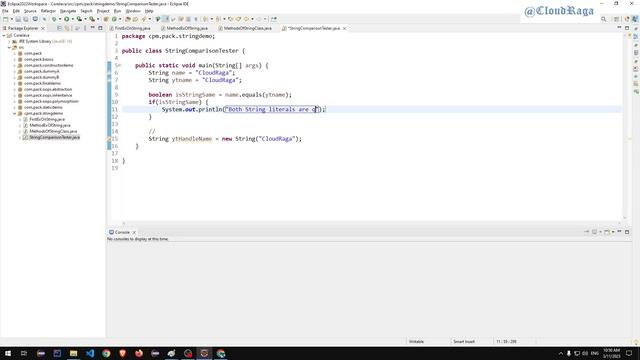Click Open Console icon in Console toolbar
Screen dimensions: 640x360
click(x=607, y=232)
